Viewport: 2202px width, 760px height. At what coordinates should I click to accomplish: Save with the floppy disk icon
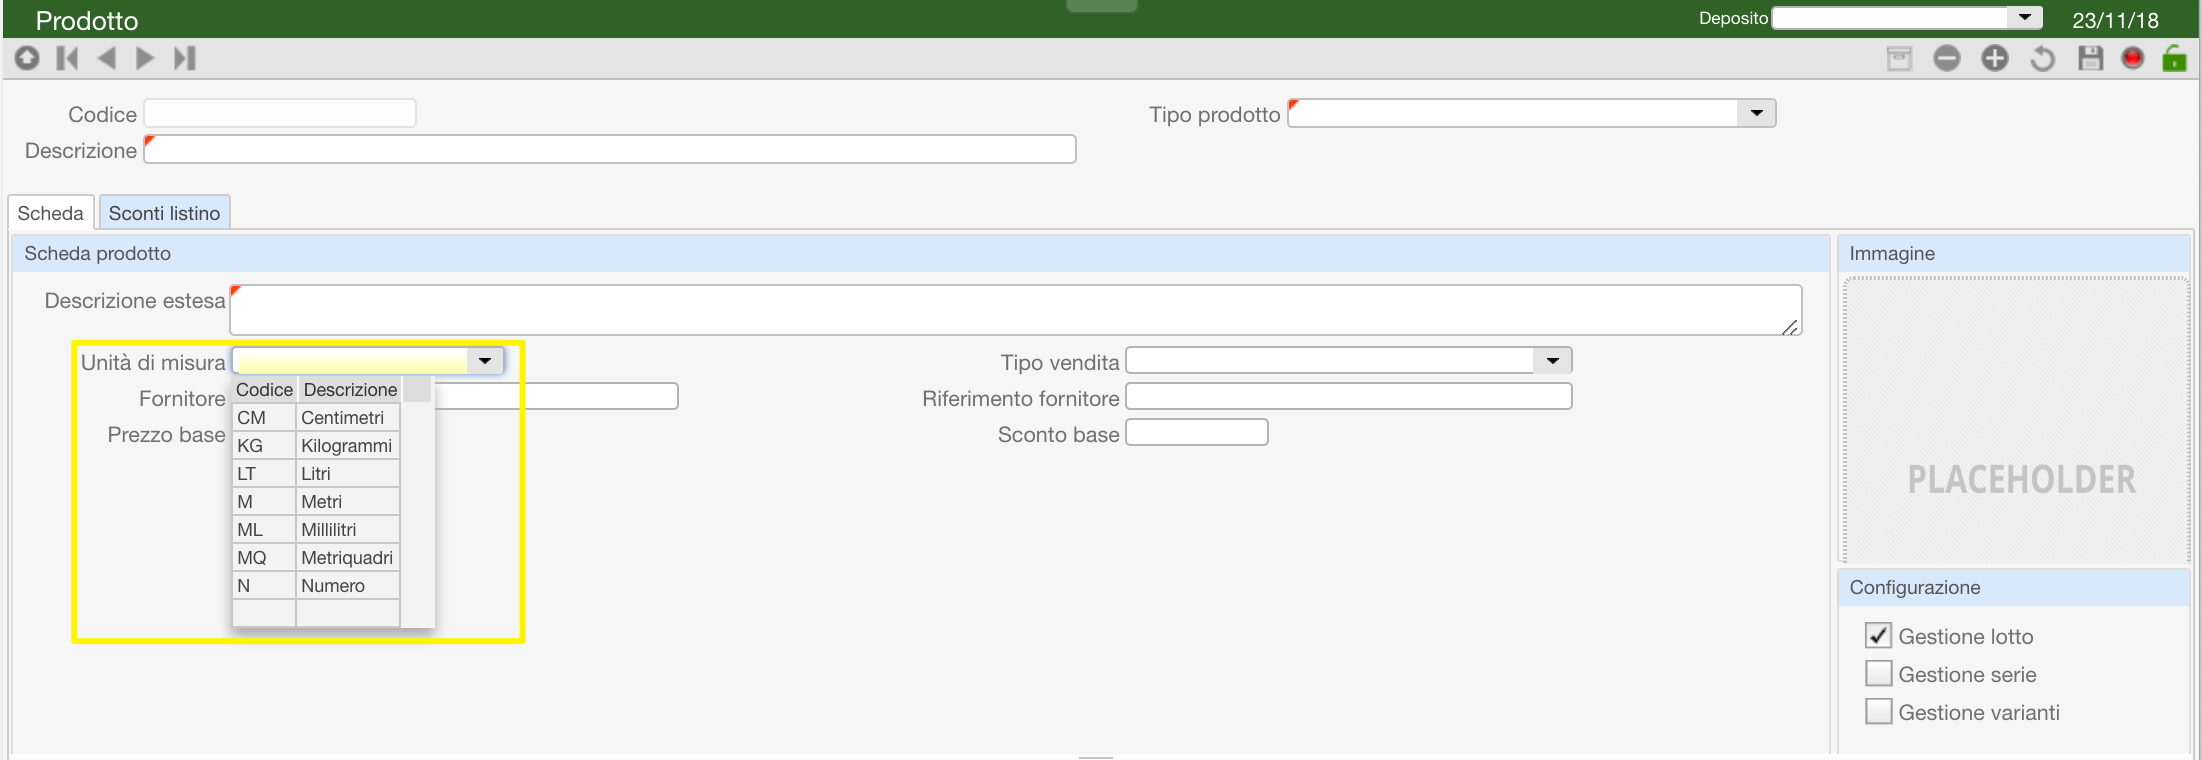2090,59
